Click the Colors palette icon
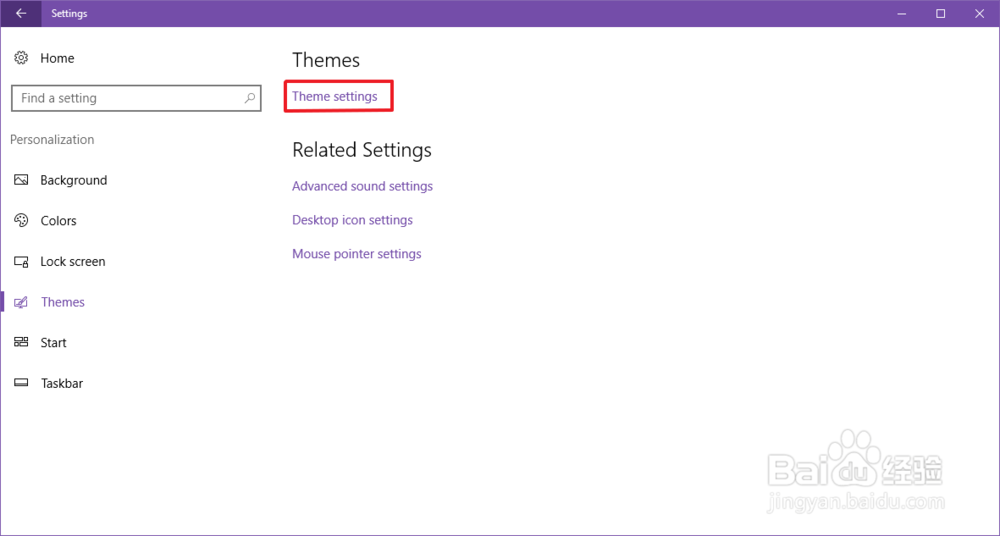 click(21, 221)
